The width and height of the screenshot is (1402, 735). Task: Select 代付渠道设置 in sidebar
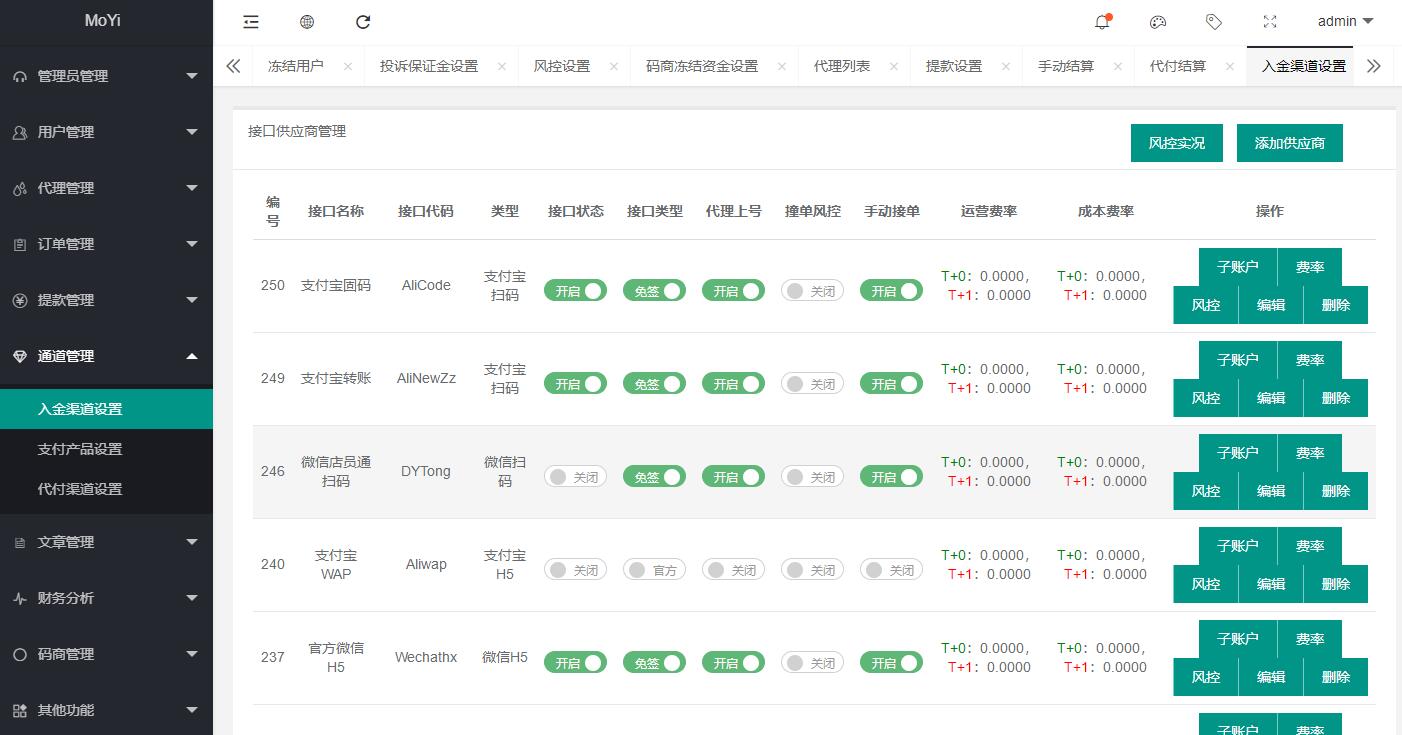pyautogui.click(x=106, y=489)
